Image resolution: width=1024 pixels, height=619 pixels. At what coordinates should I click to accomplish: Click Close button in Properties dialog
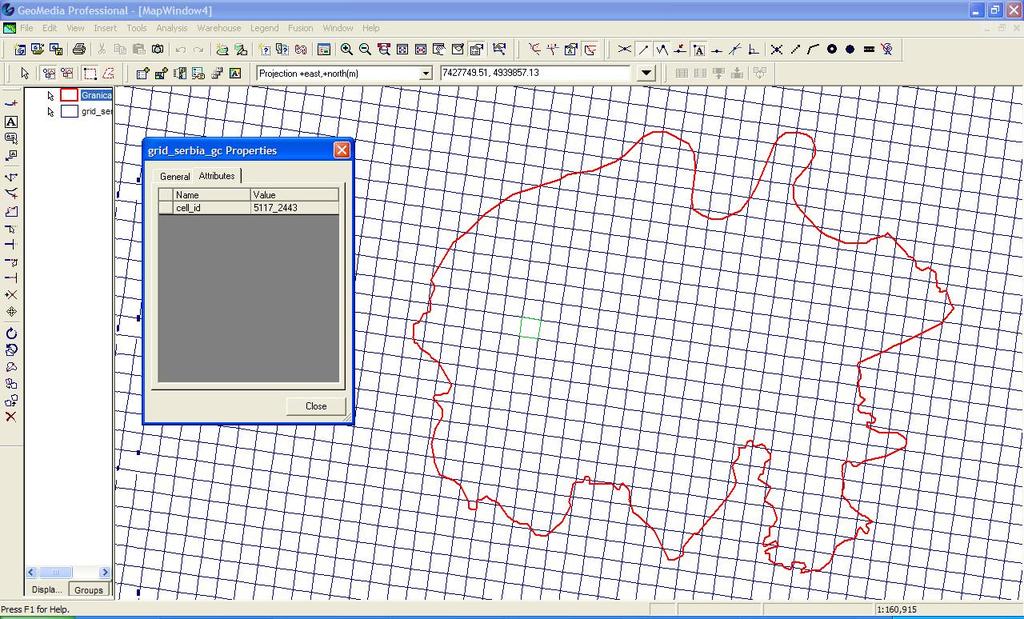point(316,406)
